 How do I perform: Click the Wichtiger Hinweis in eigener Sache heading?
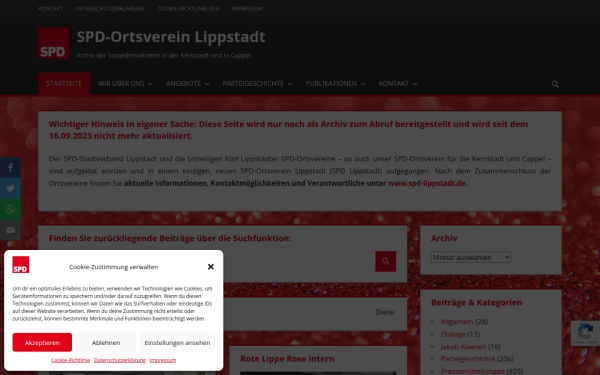coord(288,130)
